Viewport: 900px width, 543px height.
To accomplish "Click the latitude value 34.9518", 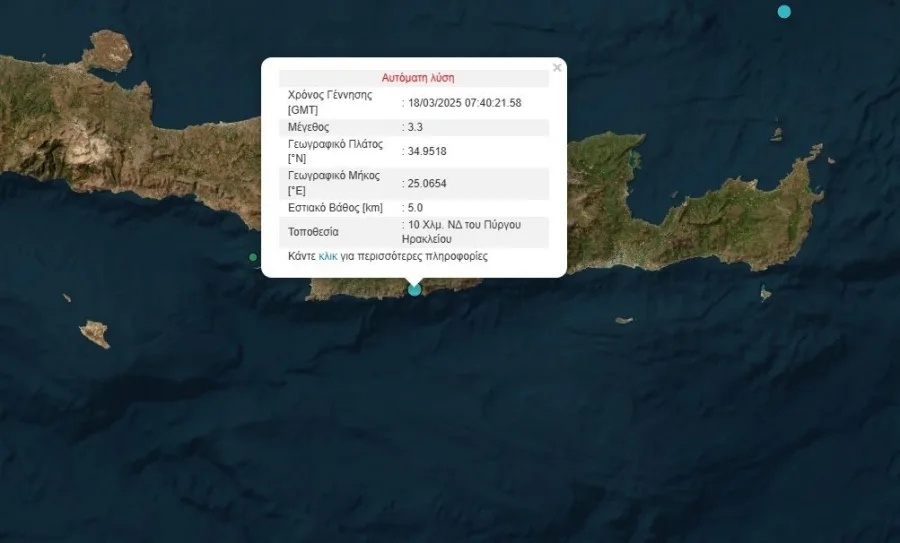I will [426, 151].
